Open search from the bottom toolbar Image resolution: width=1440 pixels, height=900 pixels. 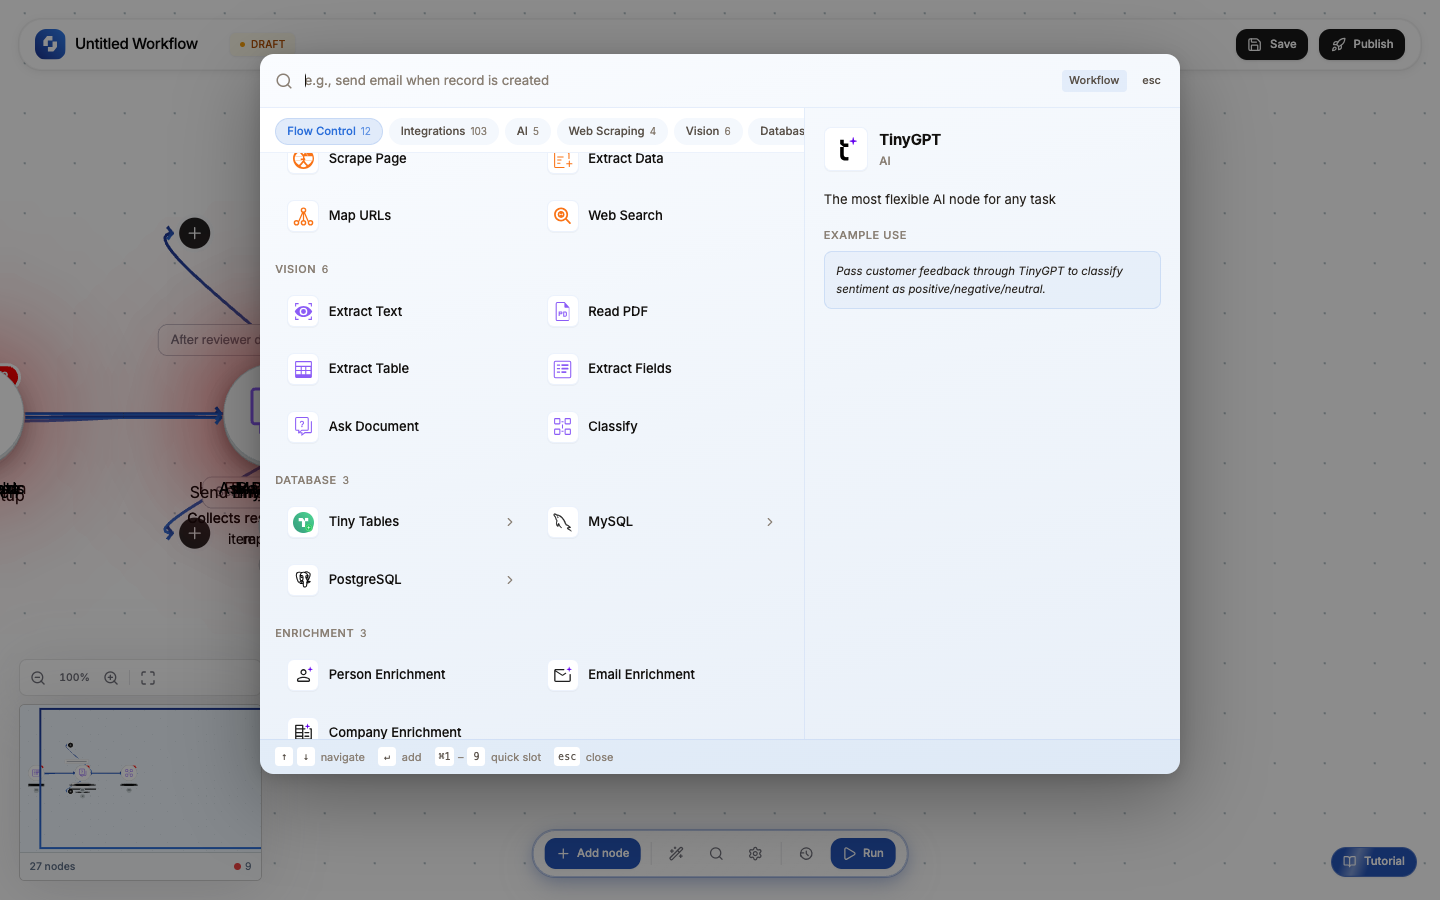tap(716, 854)
